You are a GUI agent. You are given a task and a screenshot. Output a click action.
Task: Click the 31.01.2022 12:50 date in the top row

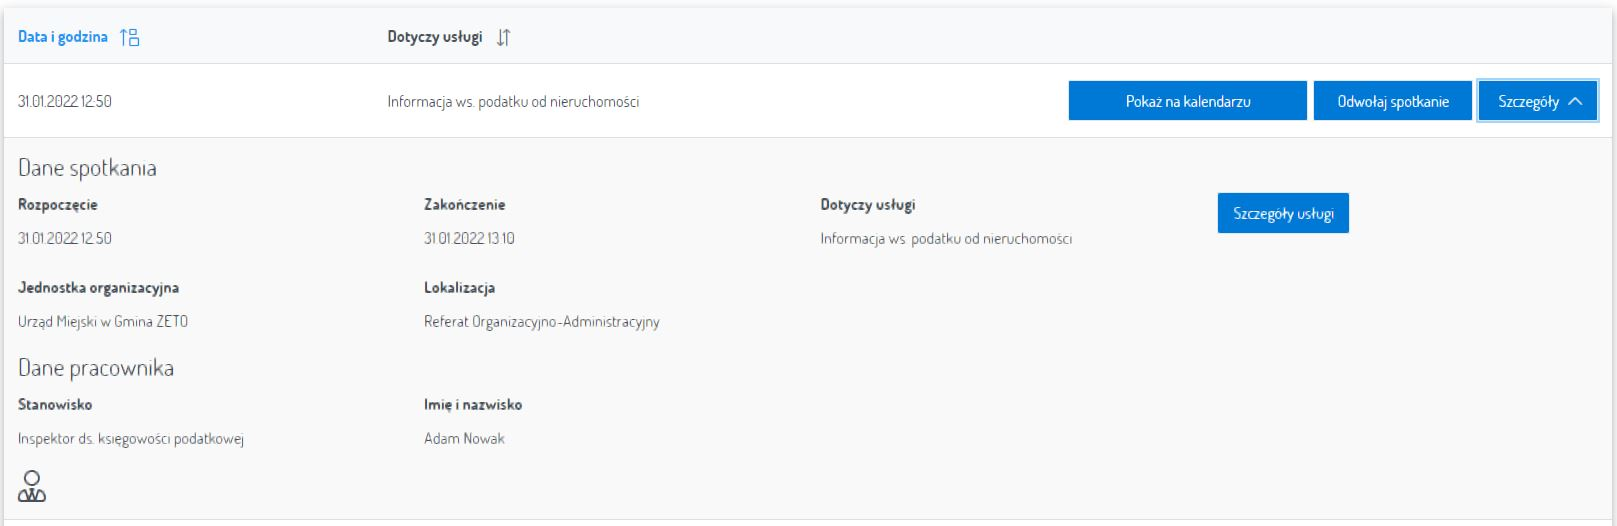pyautogui.click(x=65, y=101)
